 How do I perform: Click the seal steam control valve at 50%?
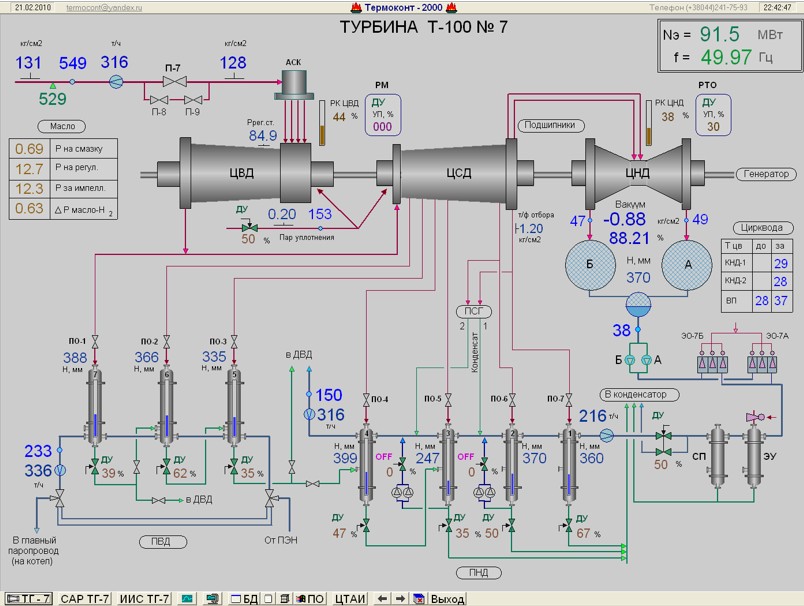pos(248,227)
